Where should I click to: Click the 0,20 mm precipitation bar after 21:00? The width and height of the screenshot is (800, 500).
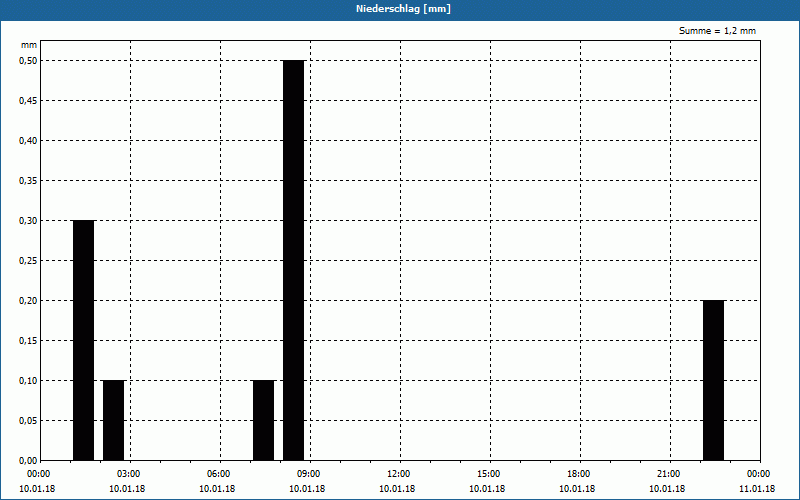pos(714,381)
